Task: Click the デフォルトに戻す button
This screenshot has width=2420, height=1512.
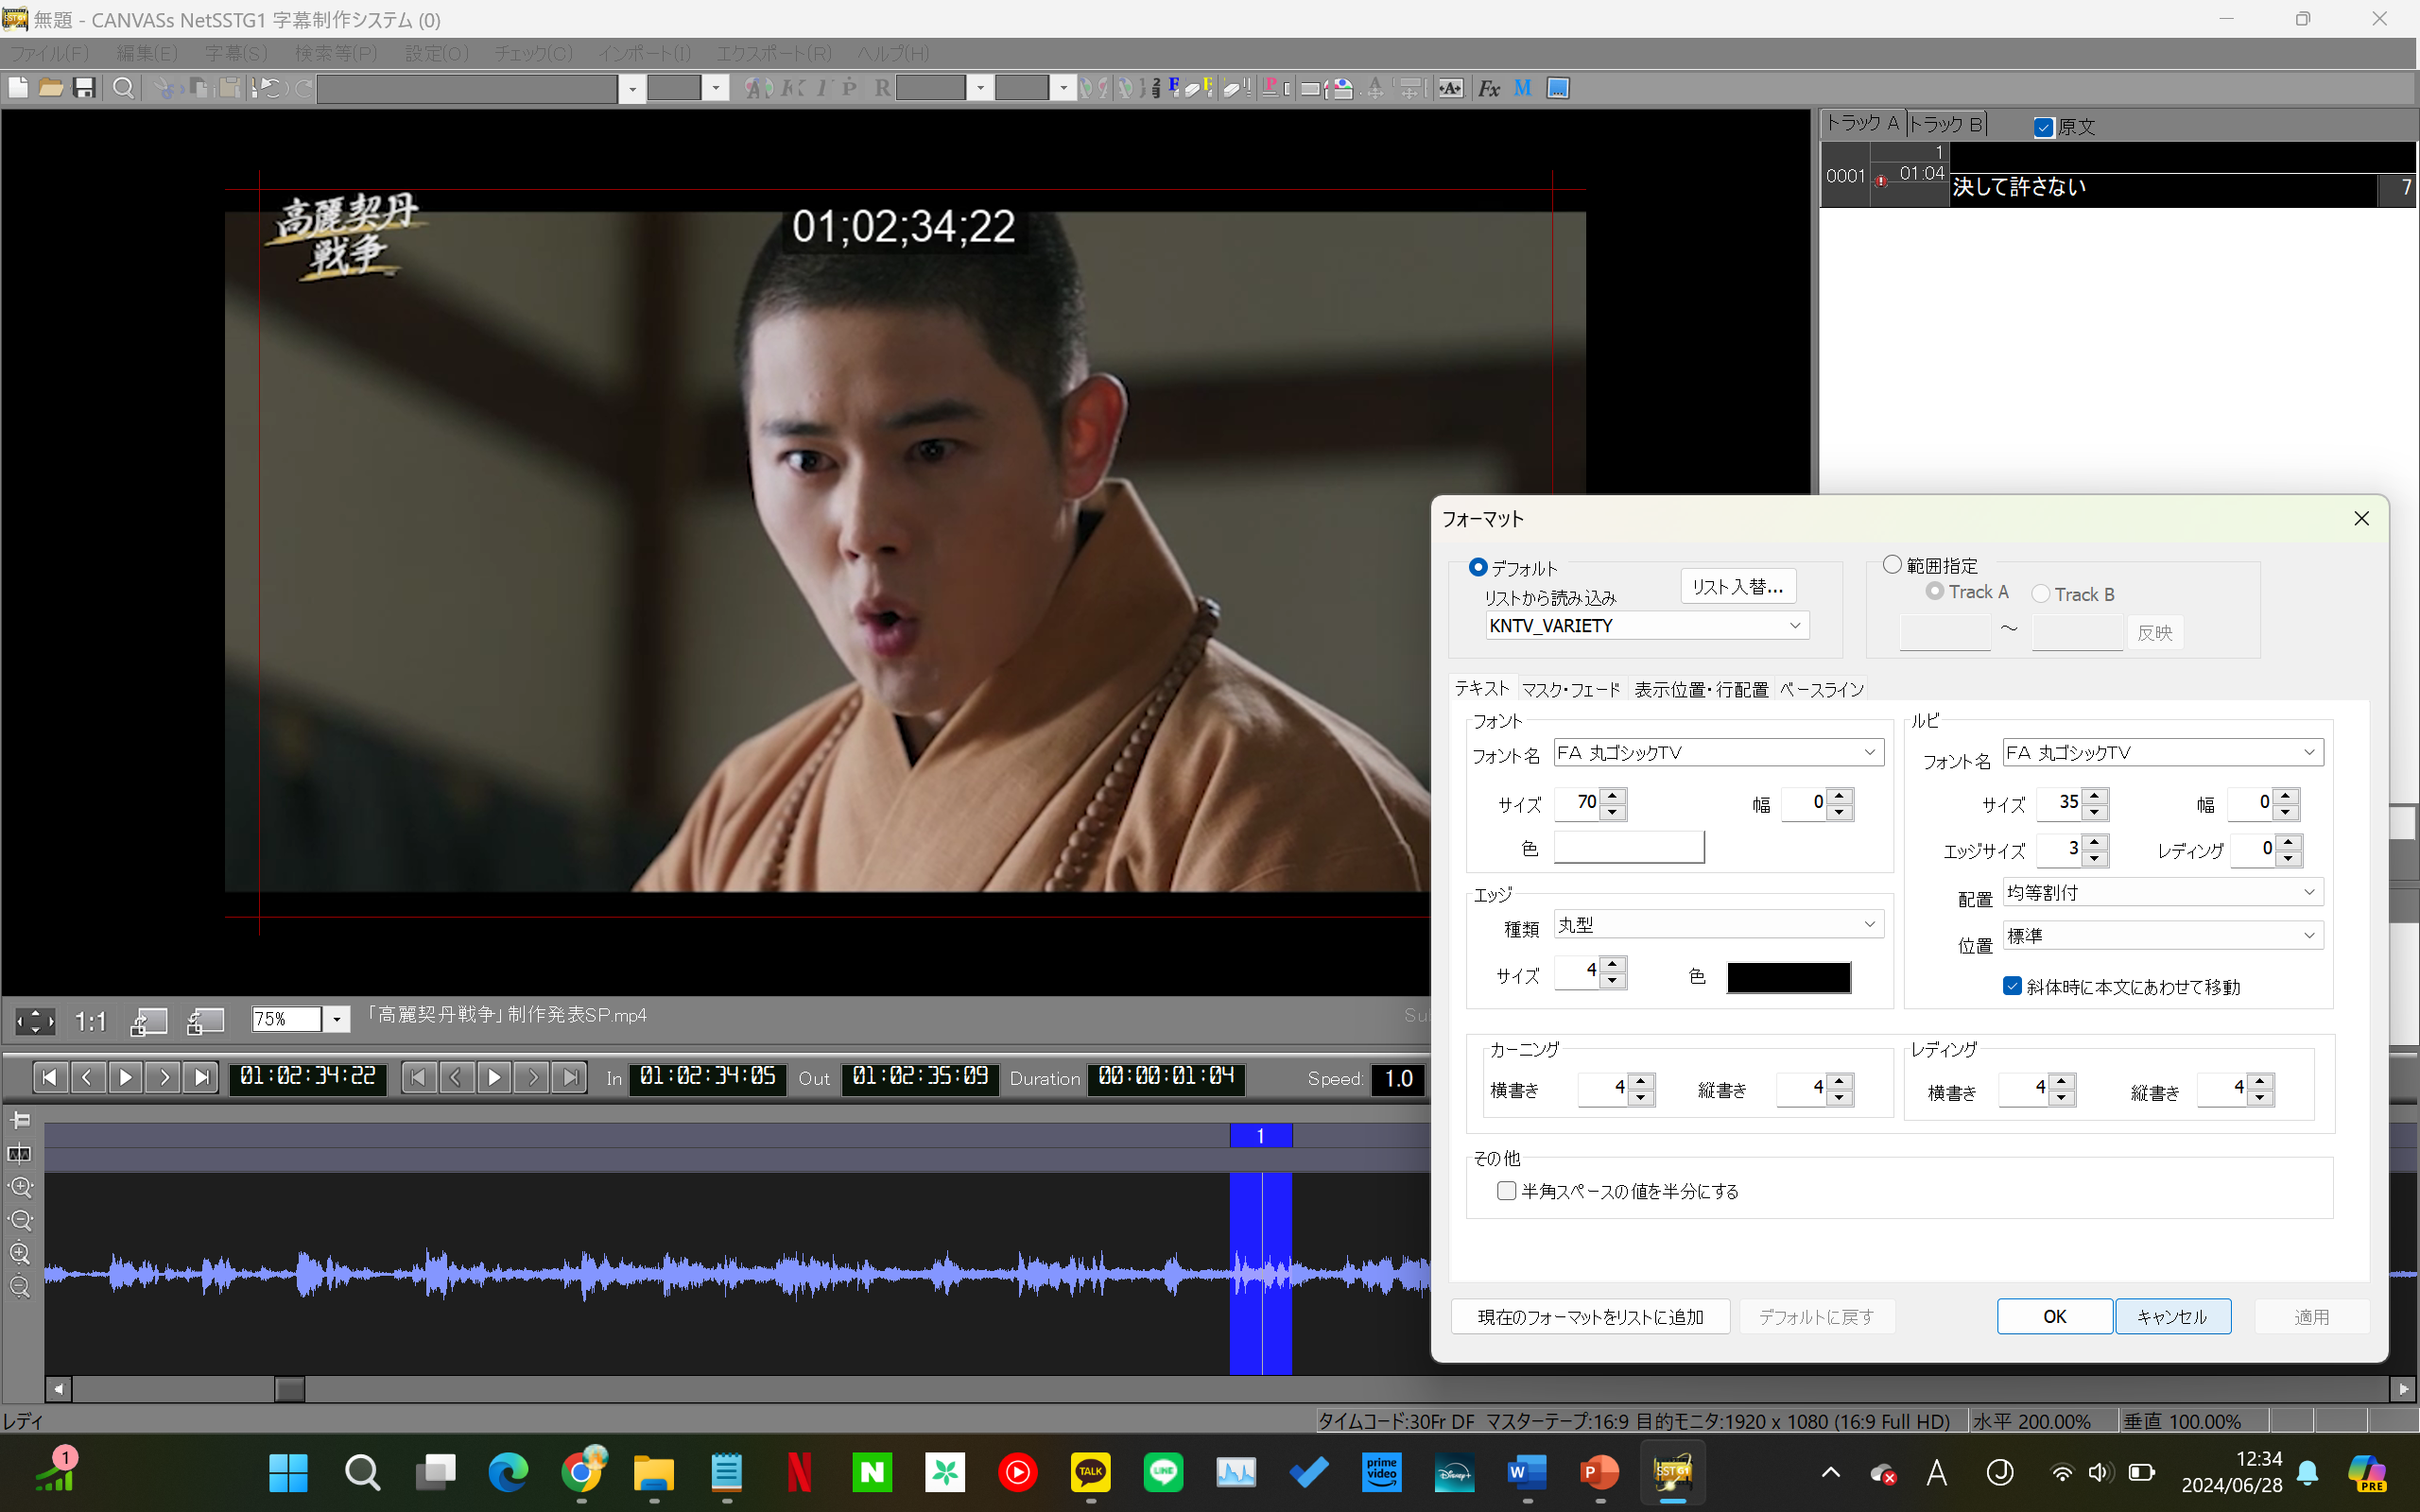Action: 1816,1316
